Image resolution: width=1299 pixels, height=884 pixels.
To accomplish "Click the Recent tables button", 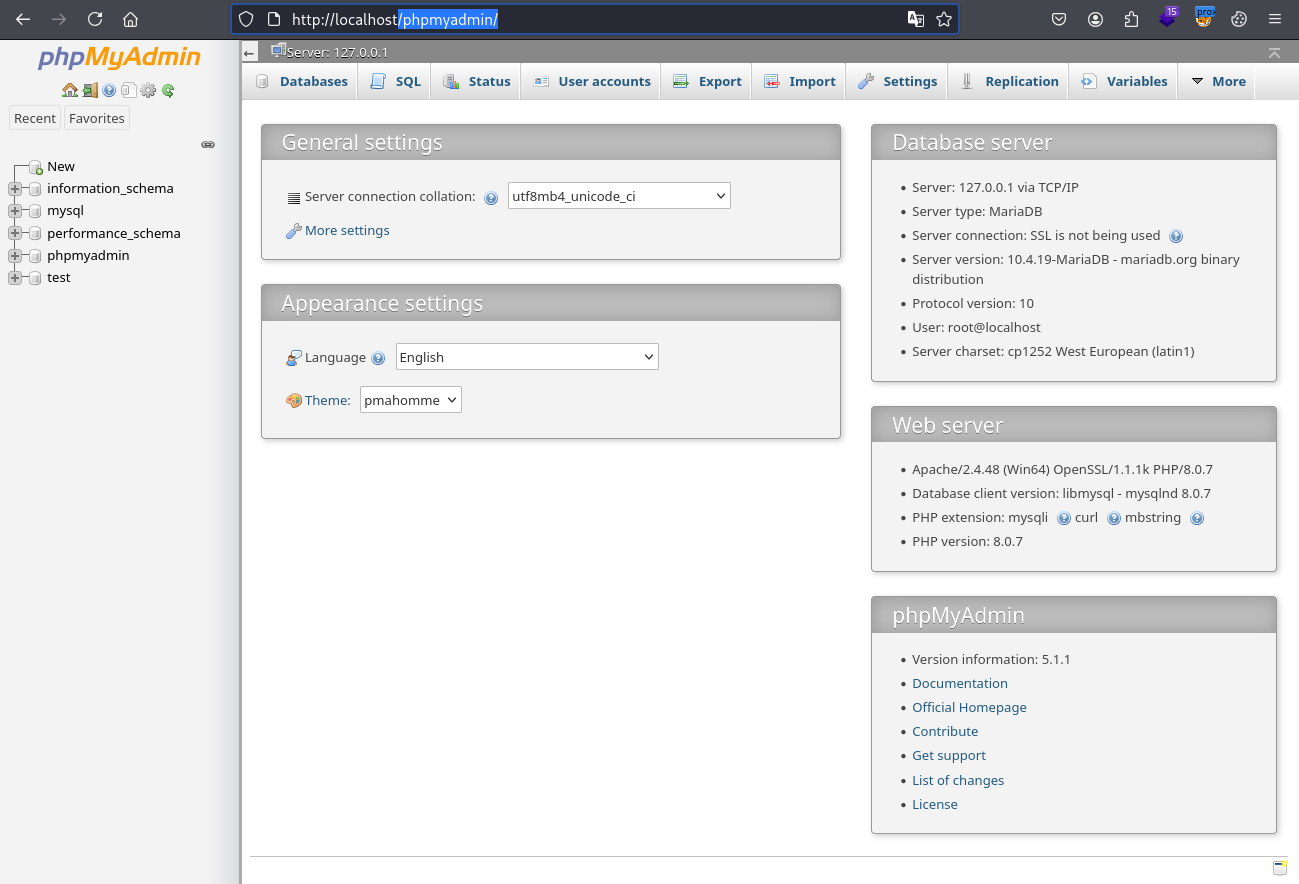I will coord(35,118).
